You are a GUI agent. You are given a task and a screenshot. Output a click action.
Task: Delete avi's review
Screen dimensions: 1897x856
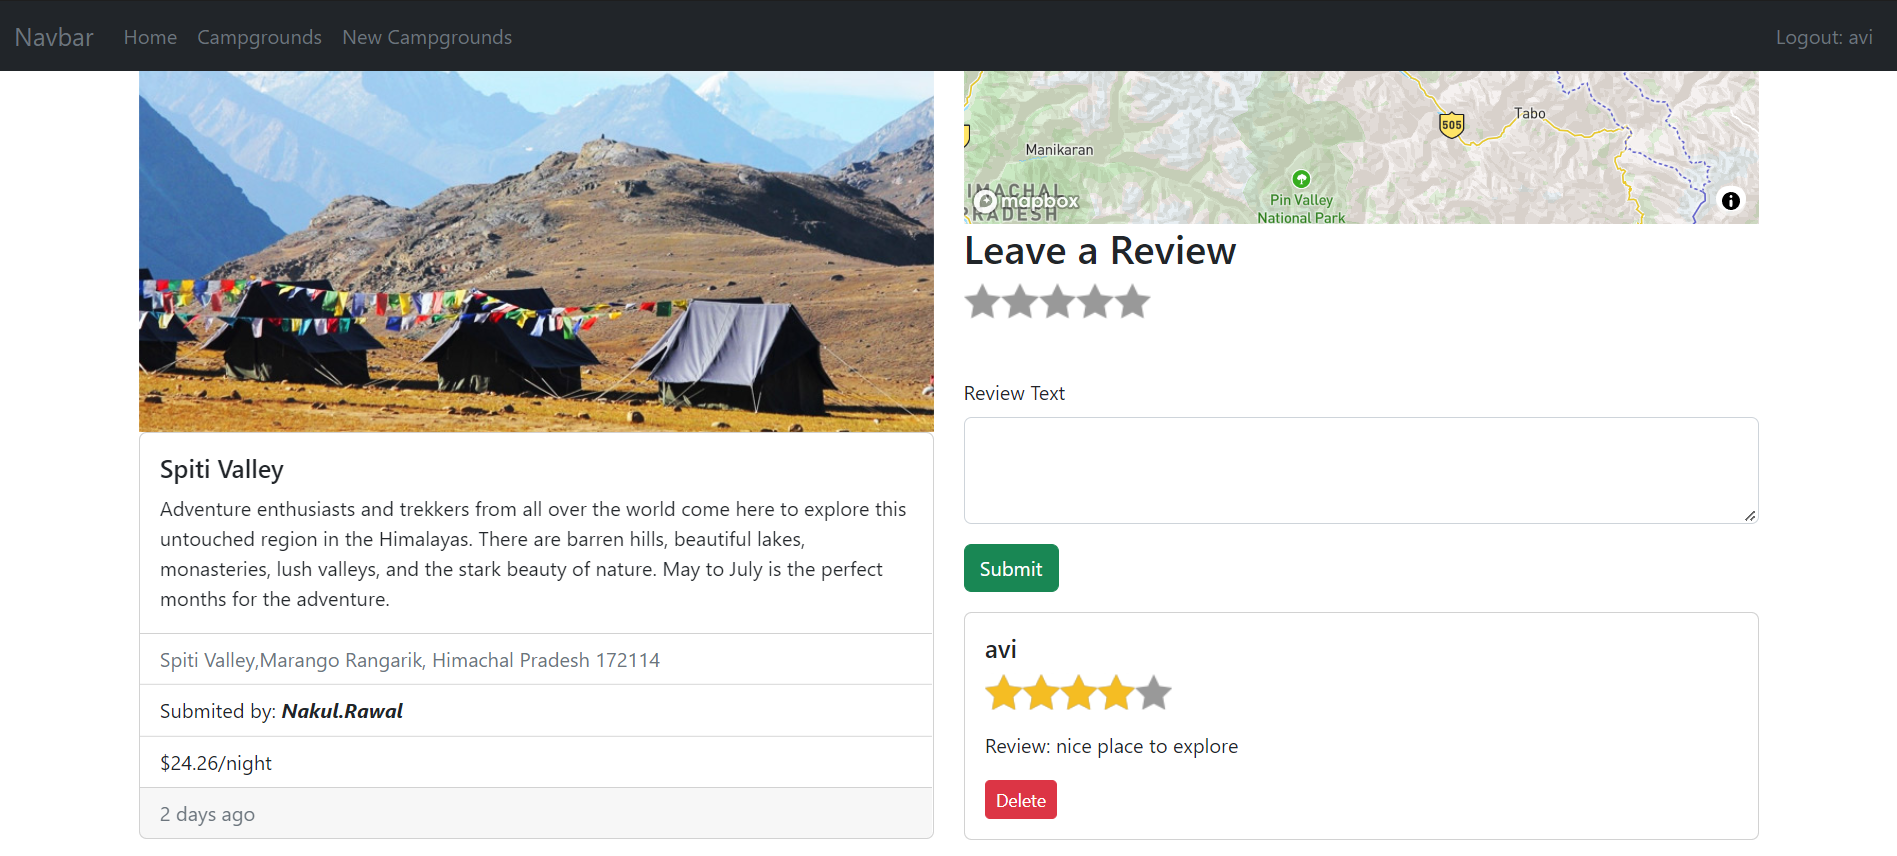[1020, 799]
